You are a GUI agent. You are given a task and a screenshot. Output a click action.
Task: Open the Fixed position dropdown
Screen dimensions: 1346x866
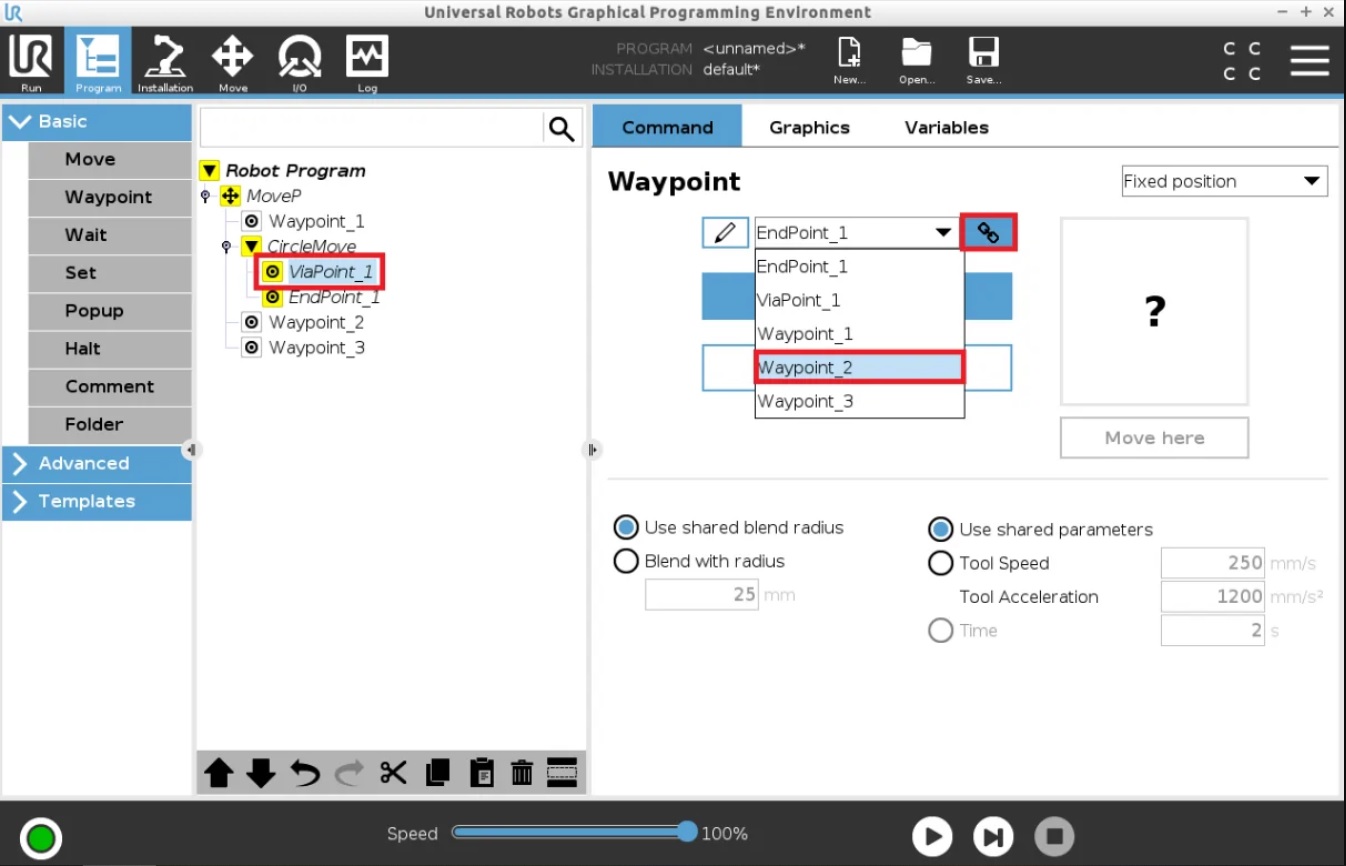point(1224,181)
